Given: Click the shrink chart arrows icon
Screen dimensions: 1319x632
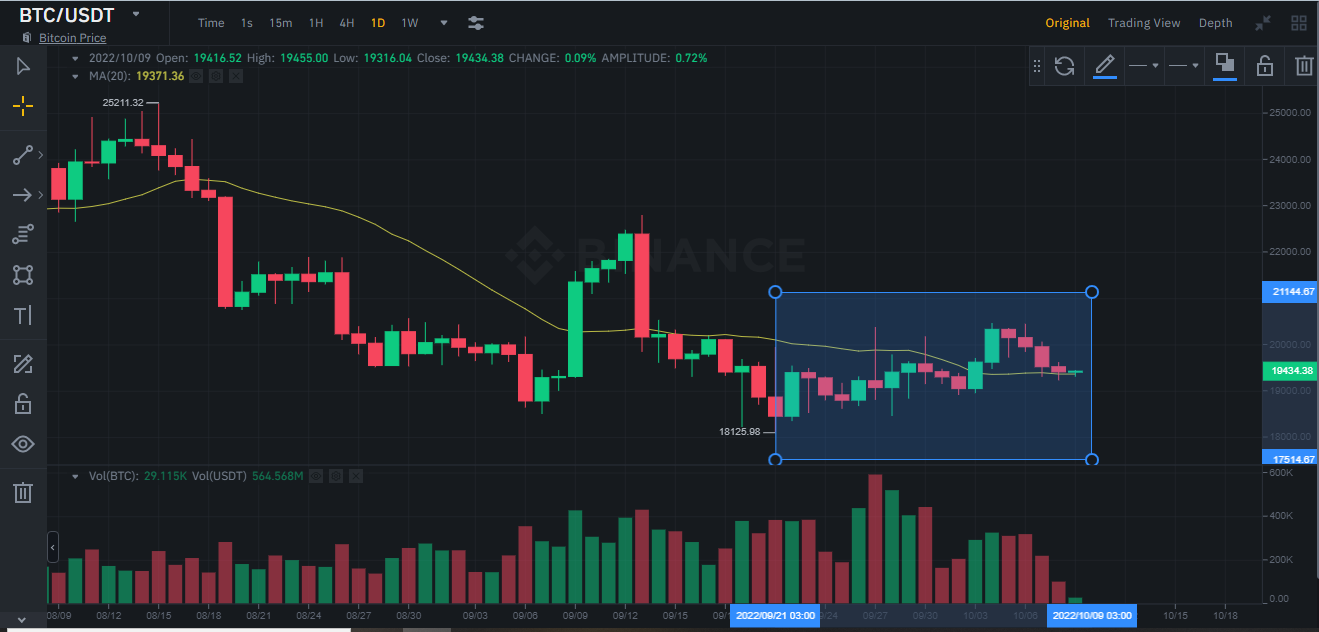Looking at the screenshot, I should pos(1263,23).
